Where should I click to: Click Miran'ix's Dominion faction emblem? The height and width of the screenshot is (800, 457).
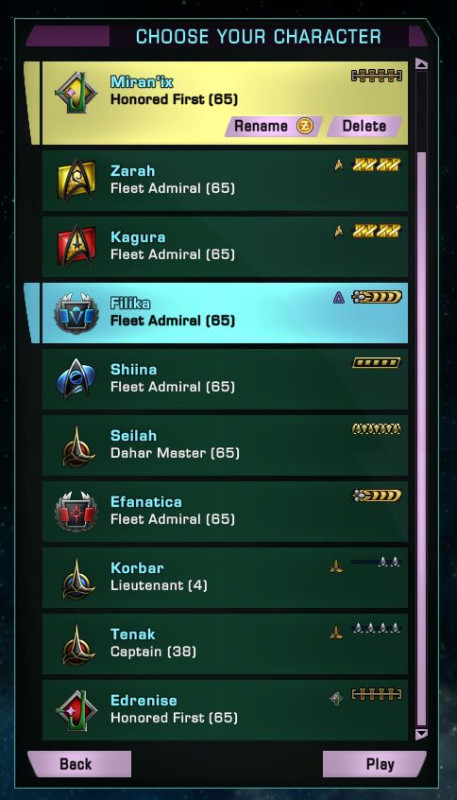click(x=76, y=93)
